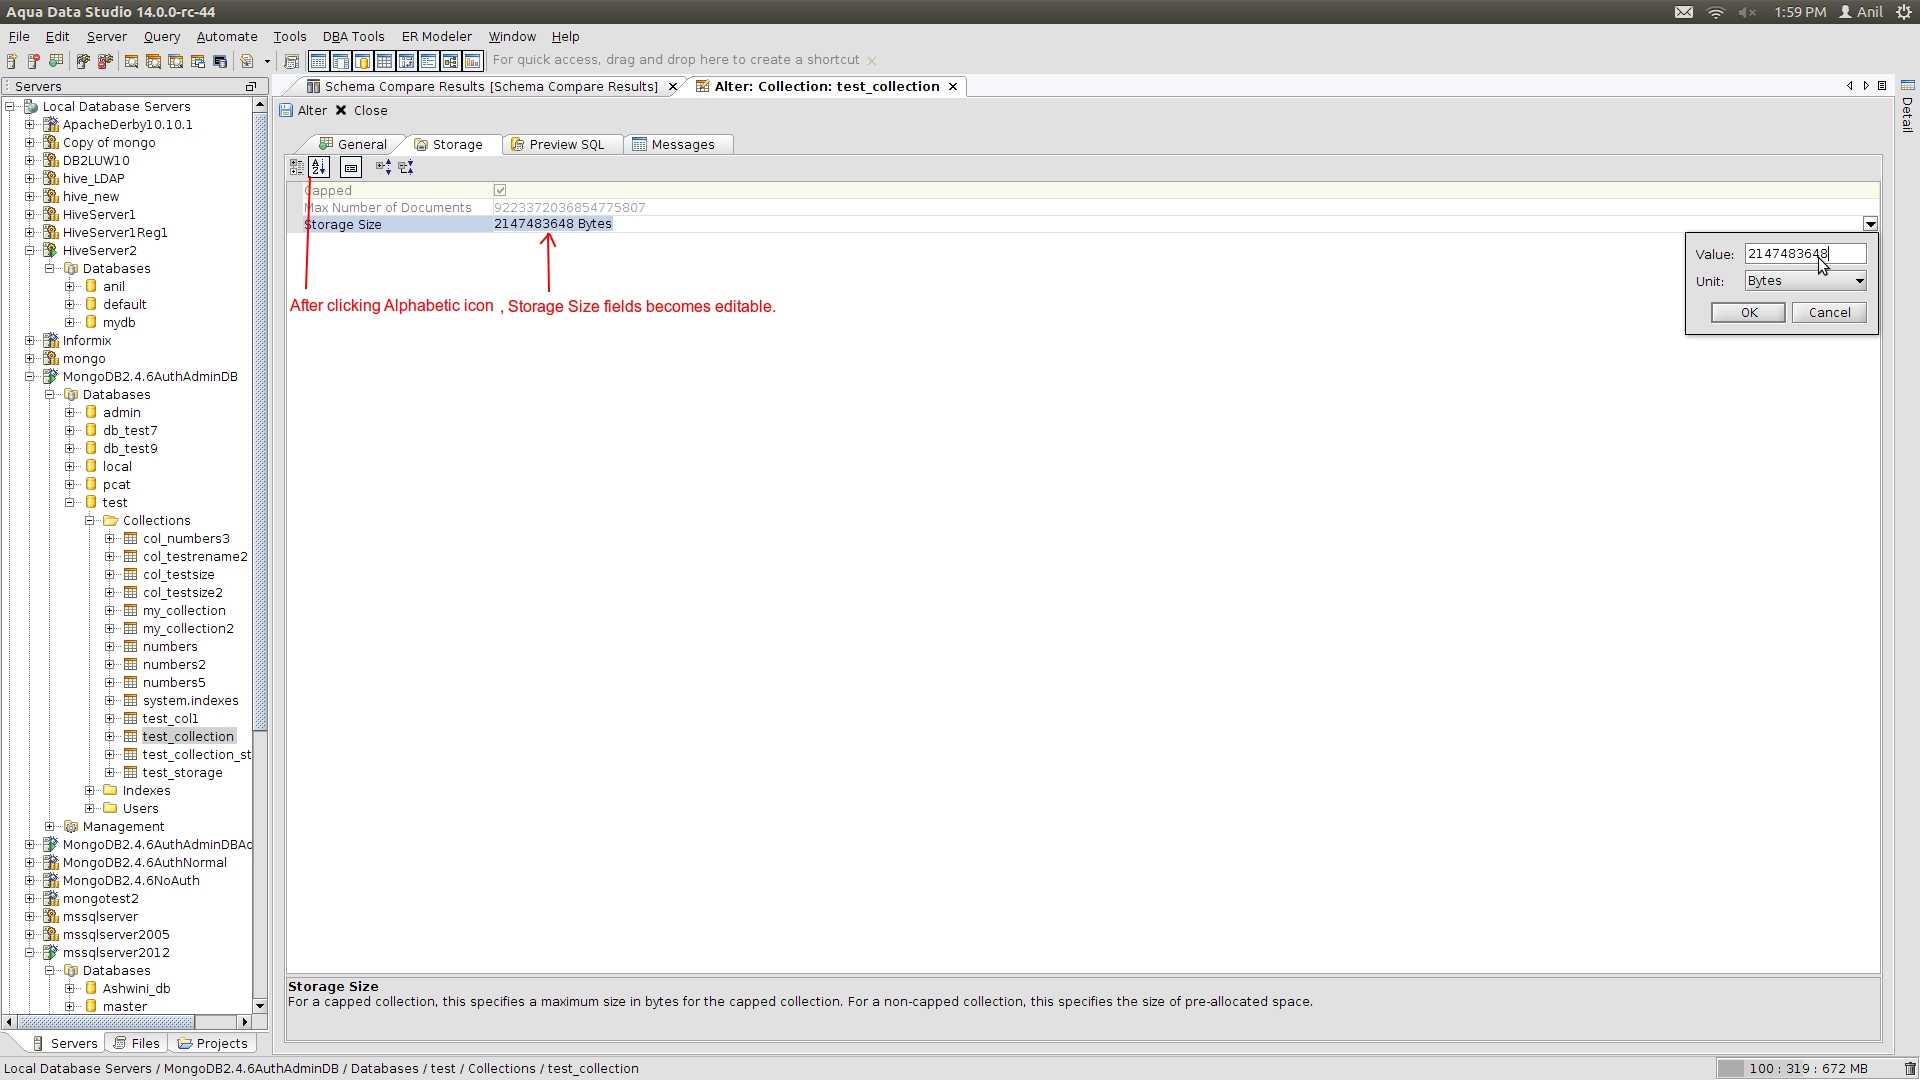Image resolution: width=1920 pixels, height=1080 pixels.
Task: Click the mail indicator in system tray
Action: (1684, 12)
